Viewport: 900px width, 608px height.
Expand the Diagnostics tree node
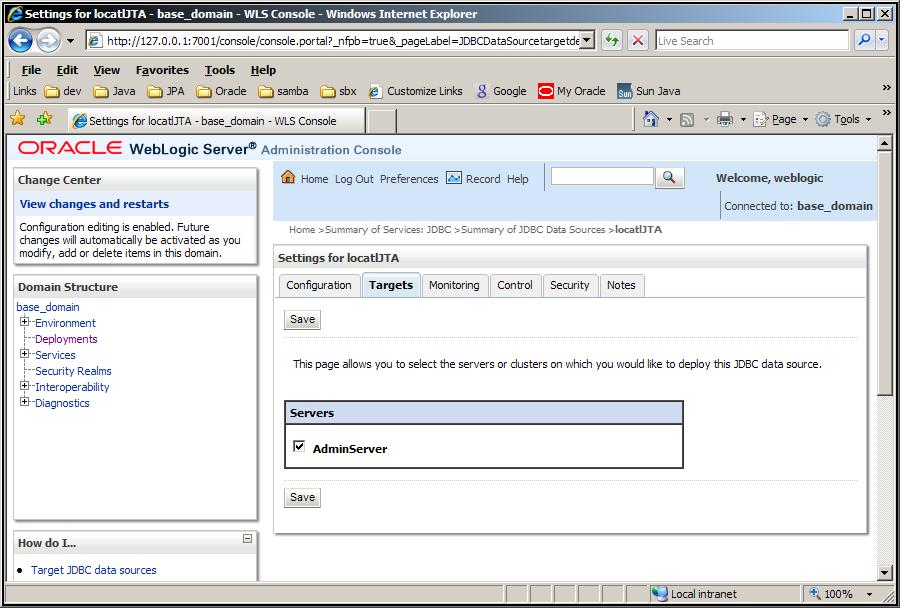coord(25,402)
